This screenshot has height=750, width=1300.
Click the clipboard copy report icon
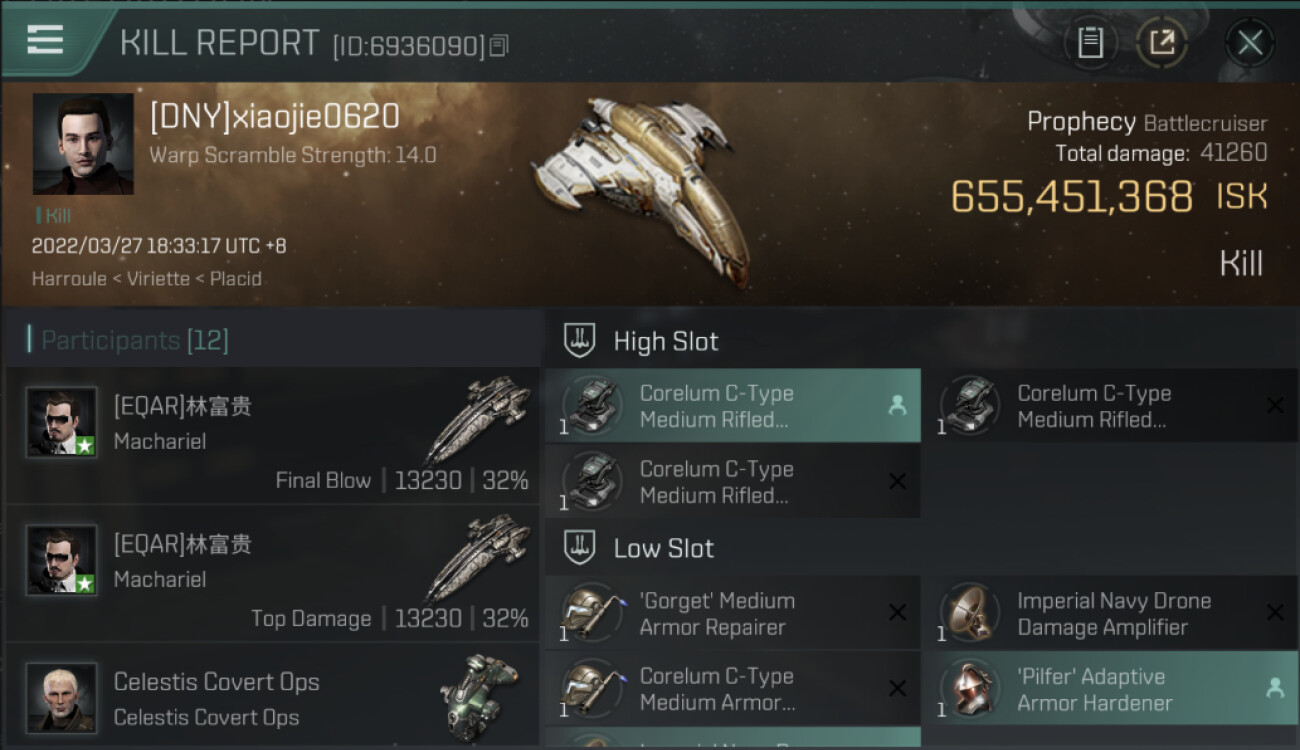pyautogui.click(x=1090, y=42)
